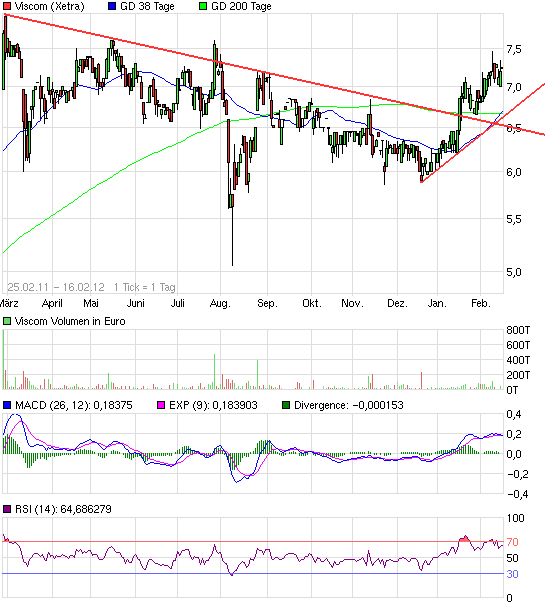Click the GD 200 Tage legend text
This screenshot has height=606, width=545.
241,6
